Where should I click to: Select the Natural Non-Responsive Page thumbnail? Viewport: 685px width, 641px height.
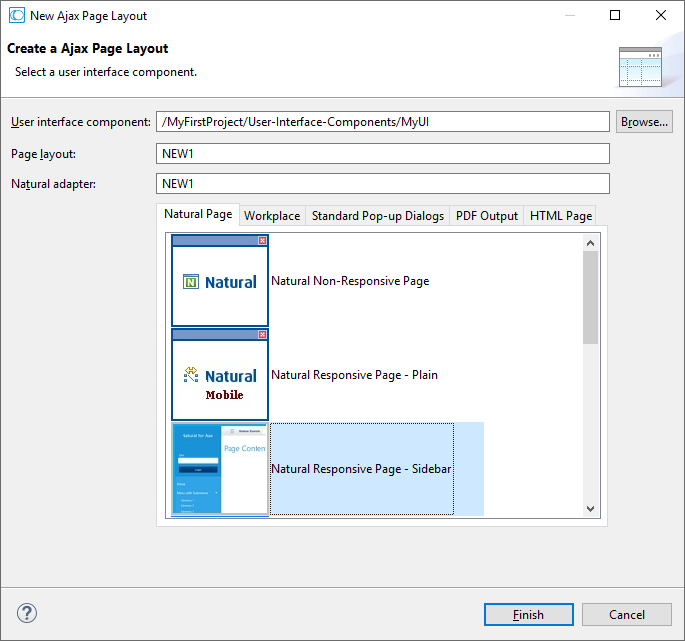point(220,281)
